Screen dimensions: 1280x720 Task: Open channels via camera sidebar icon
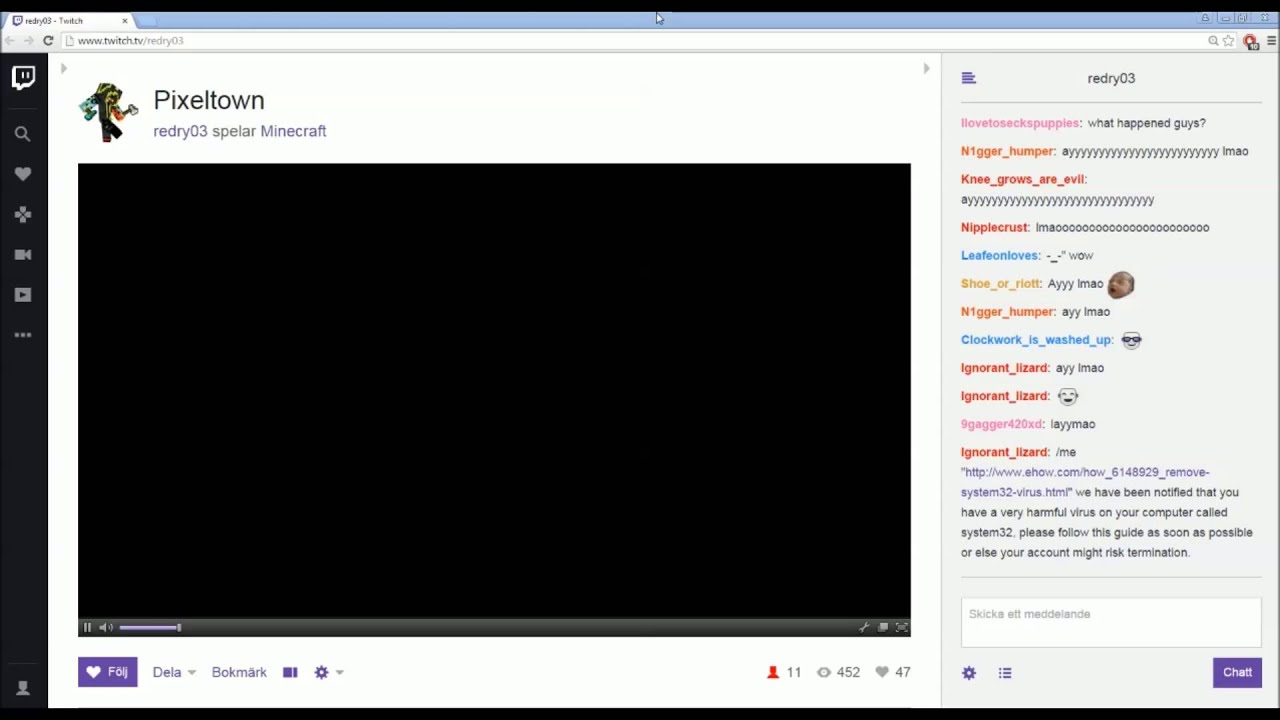click(x=23, y=254)
